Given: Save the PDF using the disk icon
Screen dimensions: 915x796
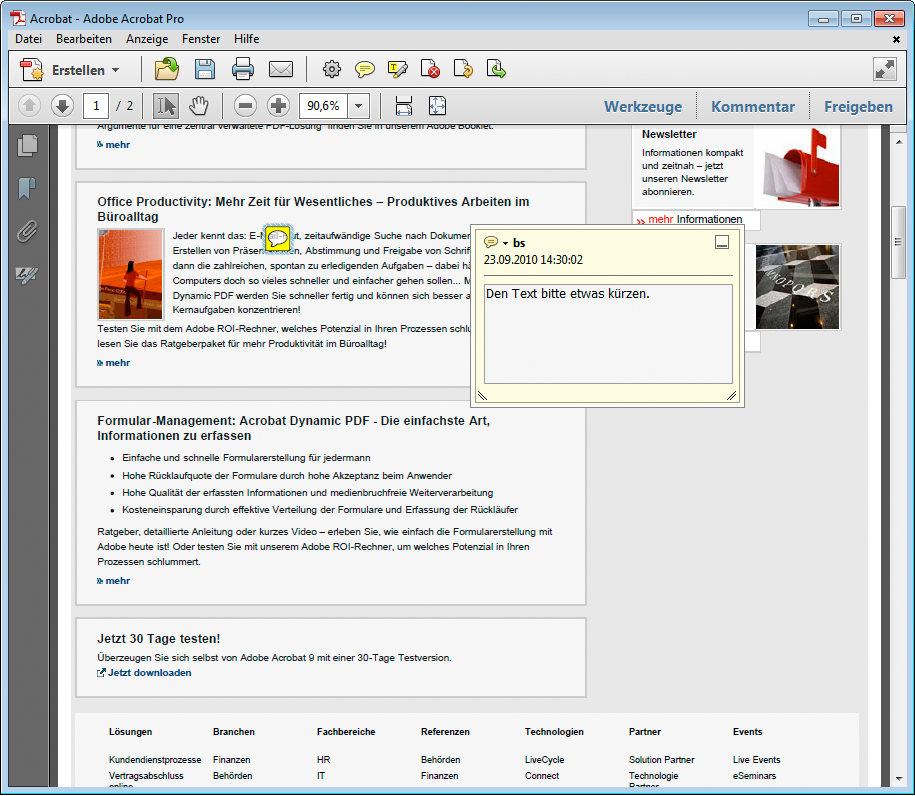Looking at the screenshot, I should [x=206, y=69].
